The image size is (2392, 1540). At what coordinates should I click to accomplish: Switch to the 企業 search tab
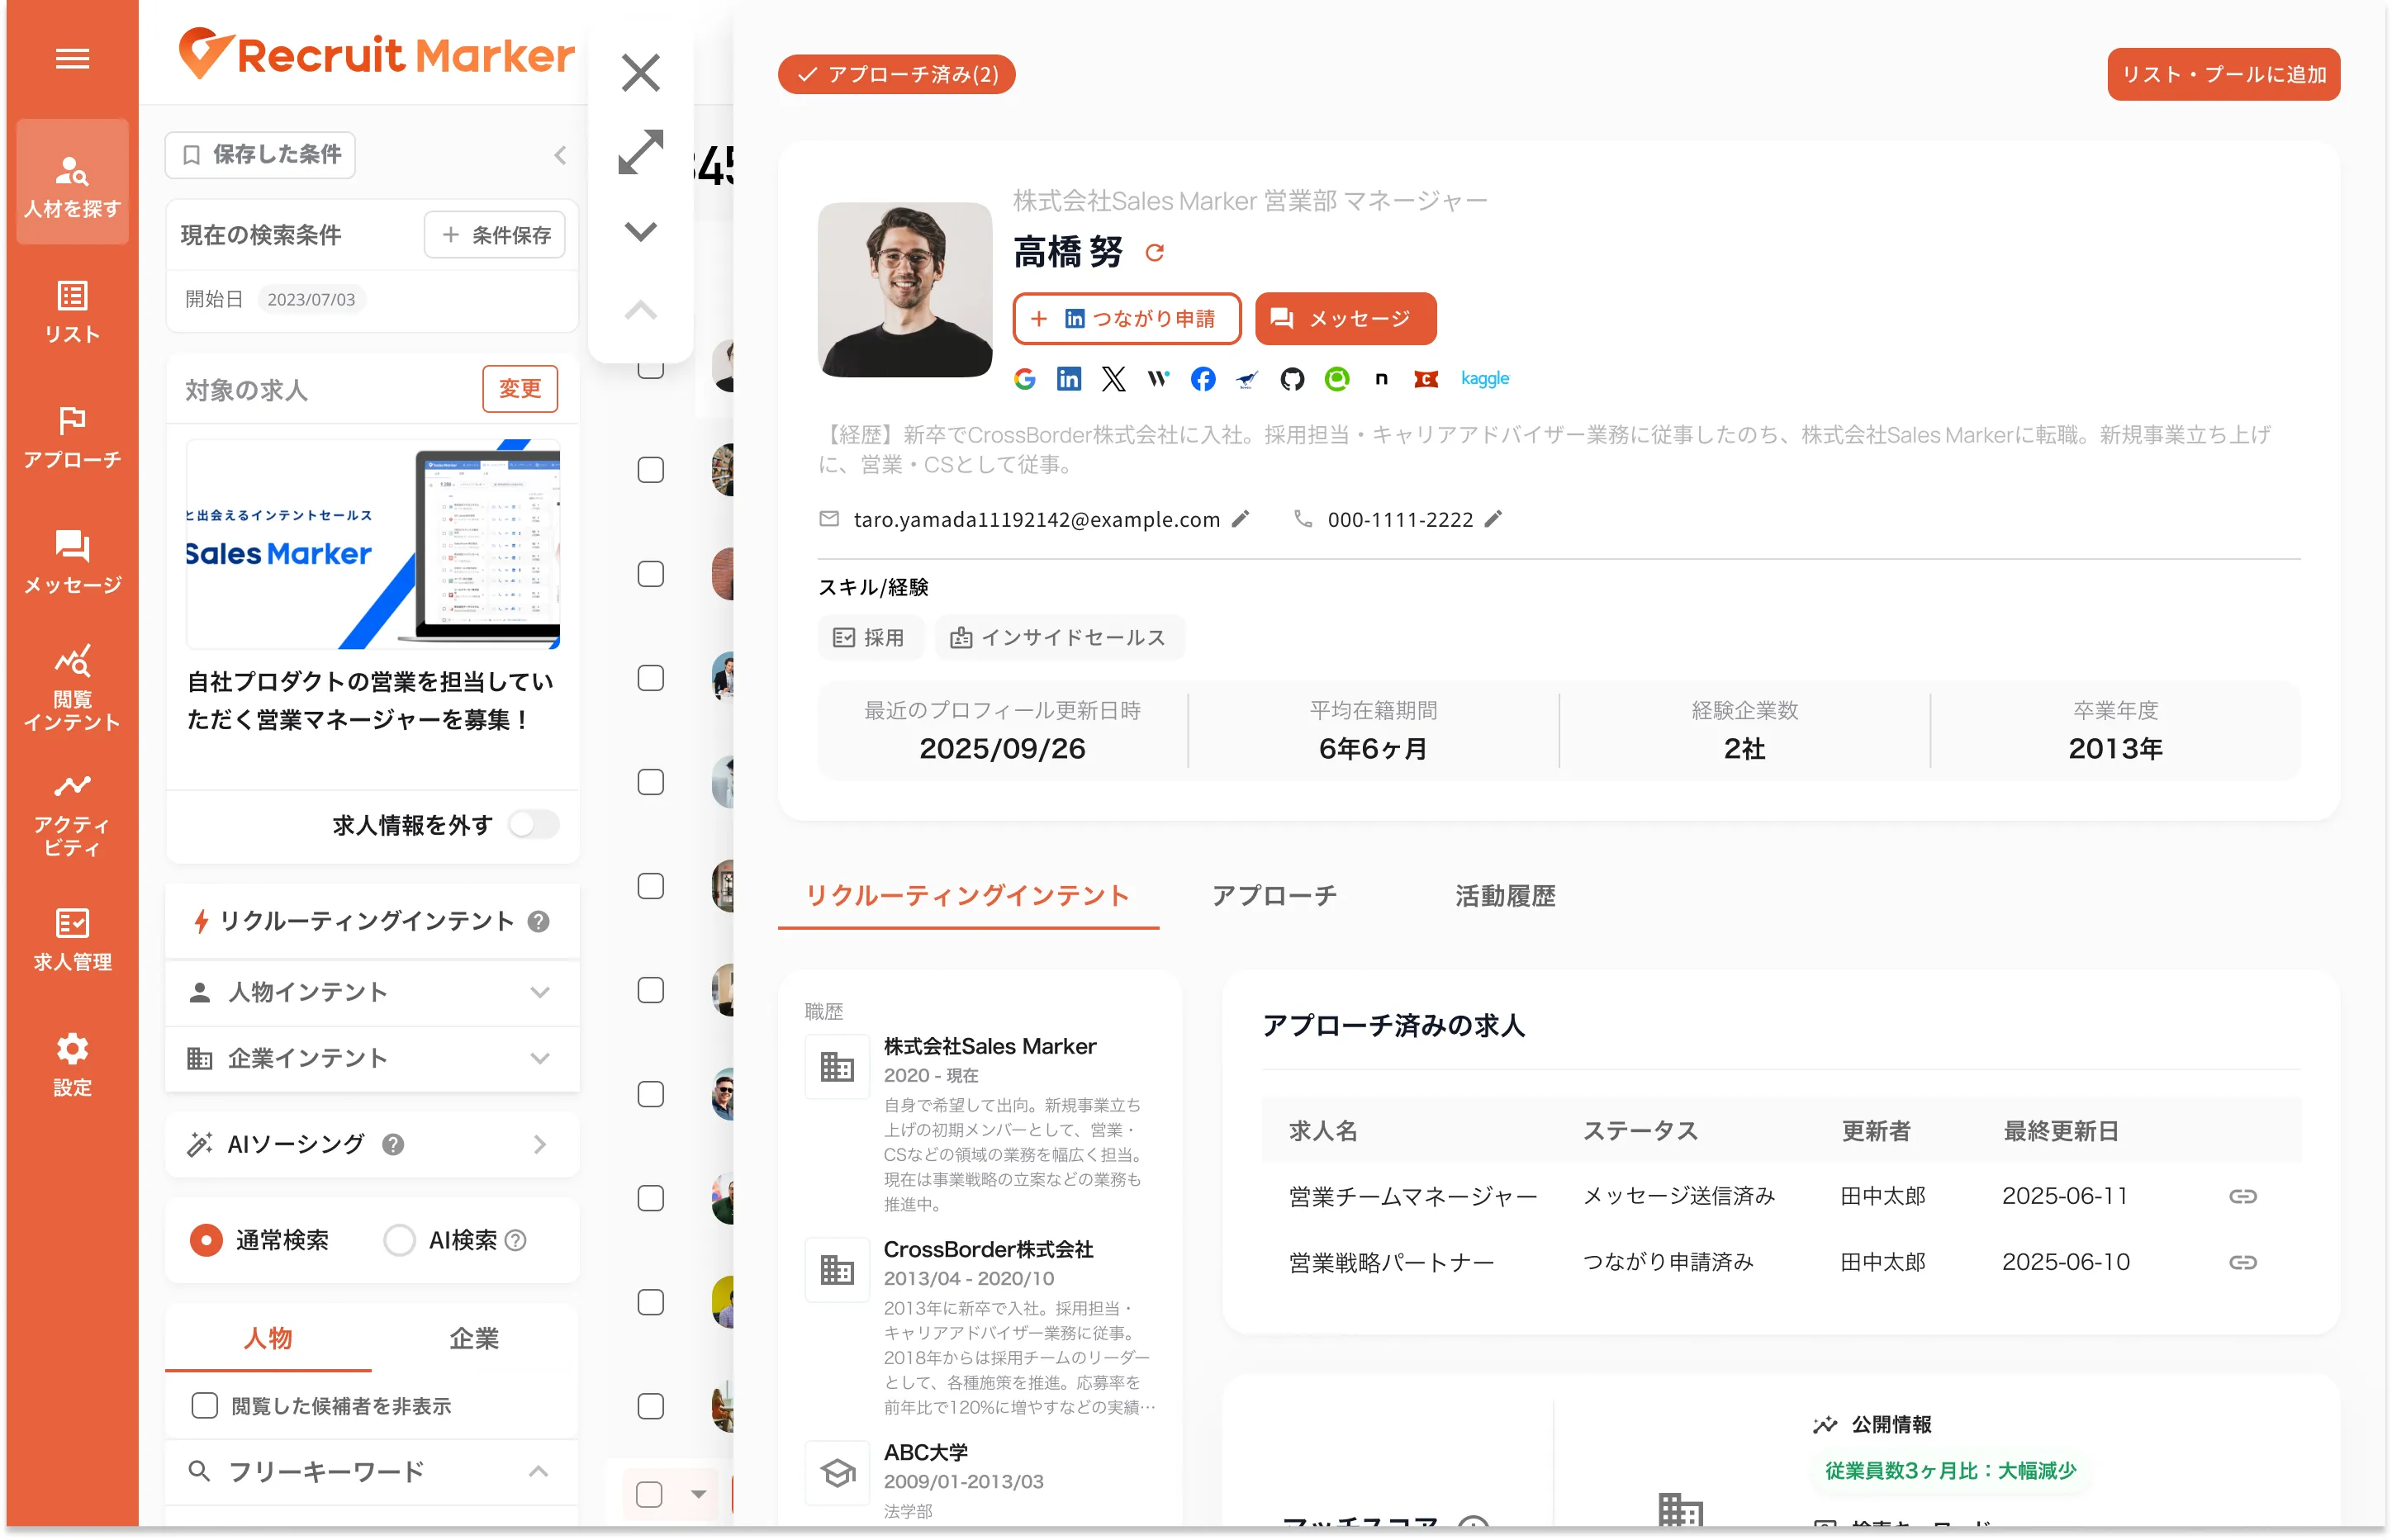(x=474, y=1338)
